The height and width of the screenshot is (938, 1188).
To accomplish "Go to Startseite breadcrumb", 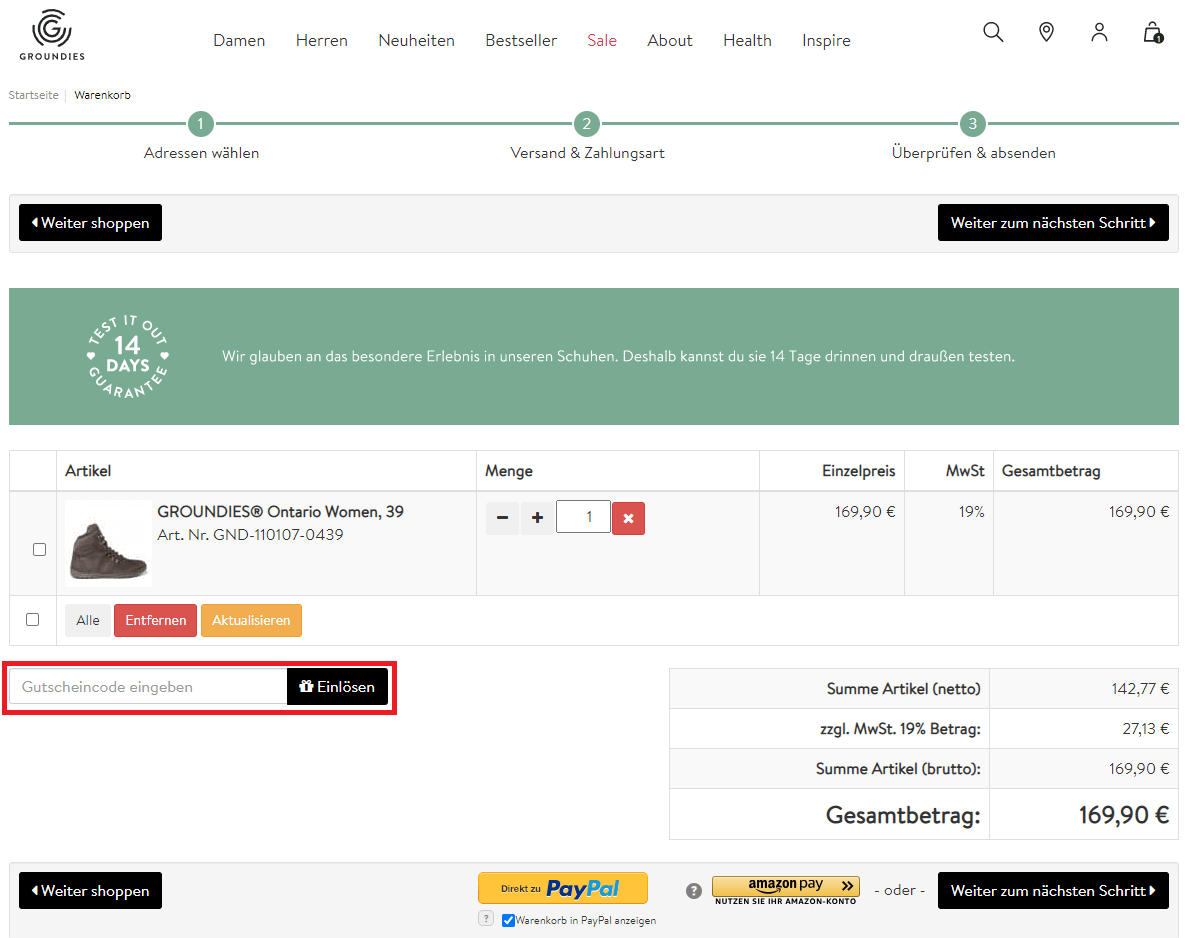I will click(x=33, y=95).
